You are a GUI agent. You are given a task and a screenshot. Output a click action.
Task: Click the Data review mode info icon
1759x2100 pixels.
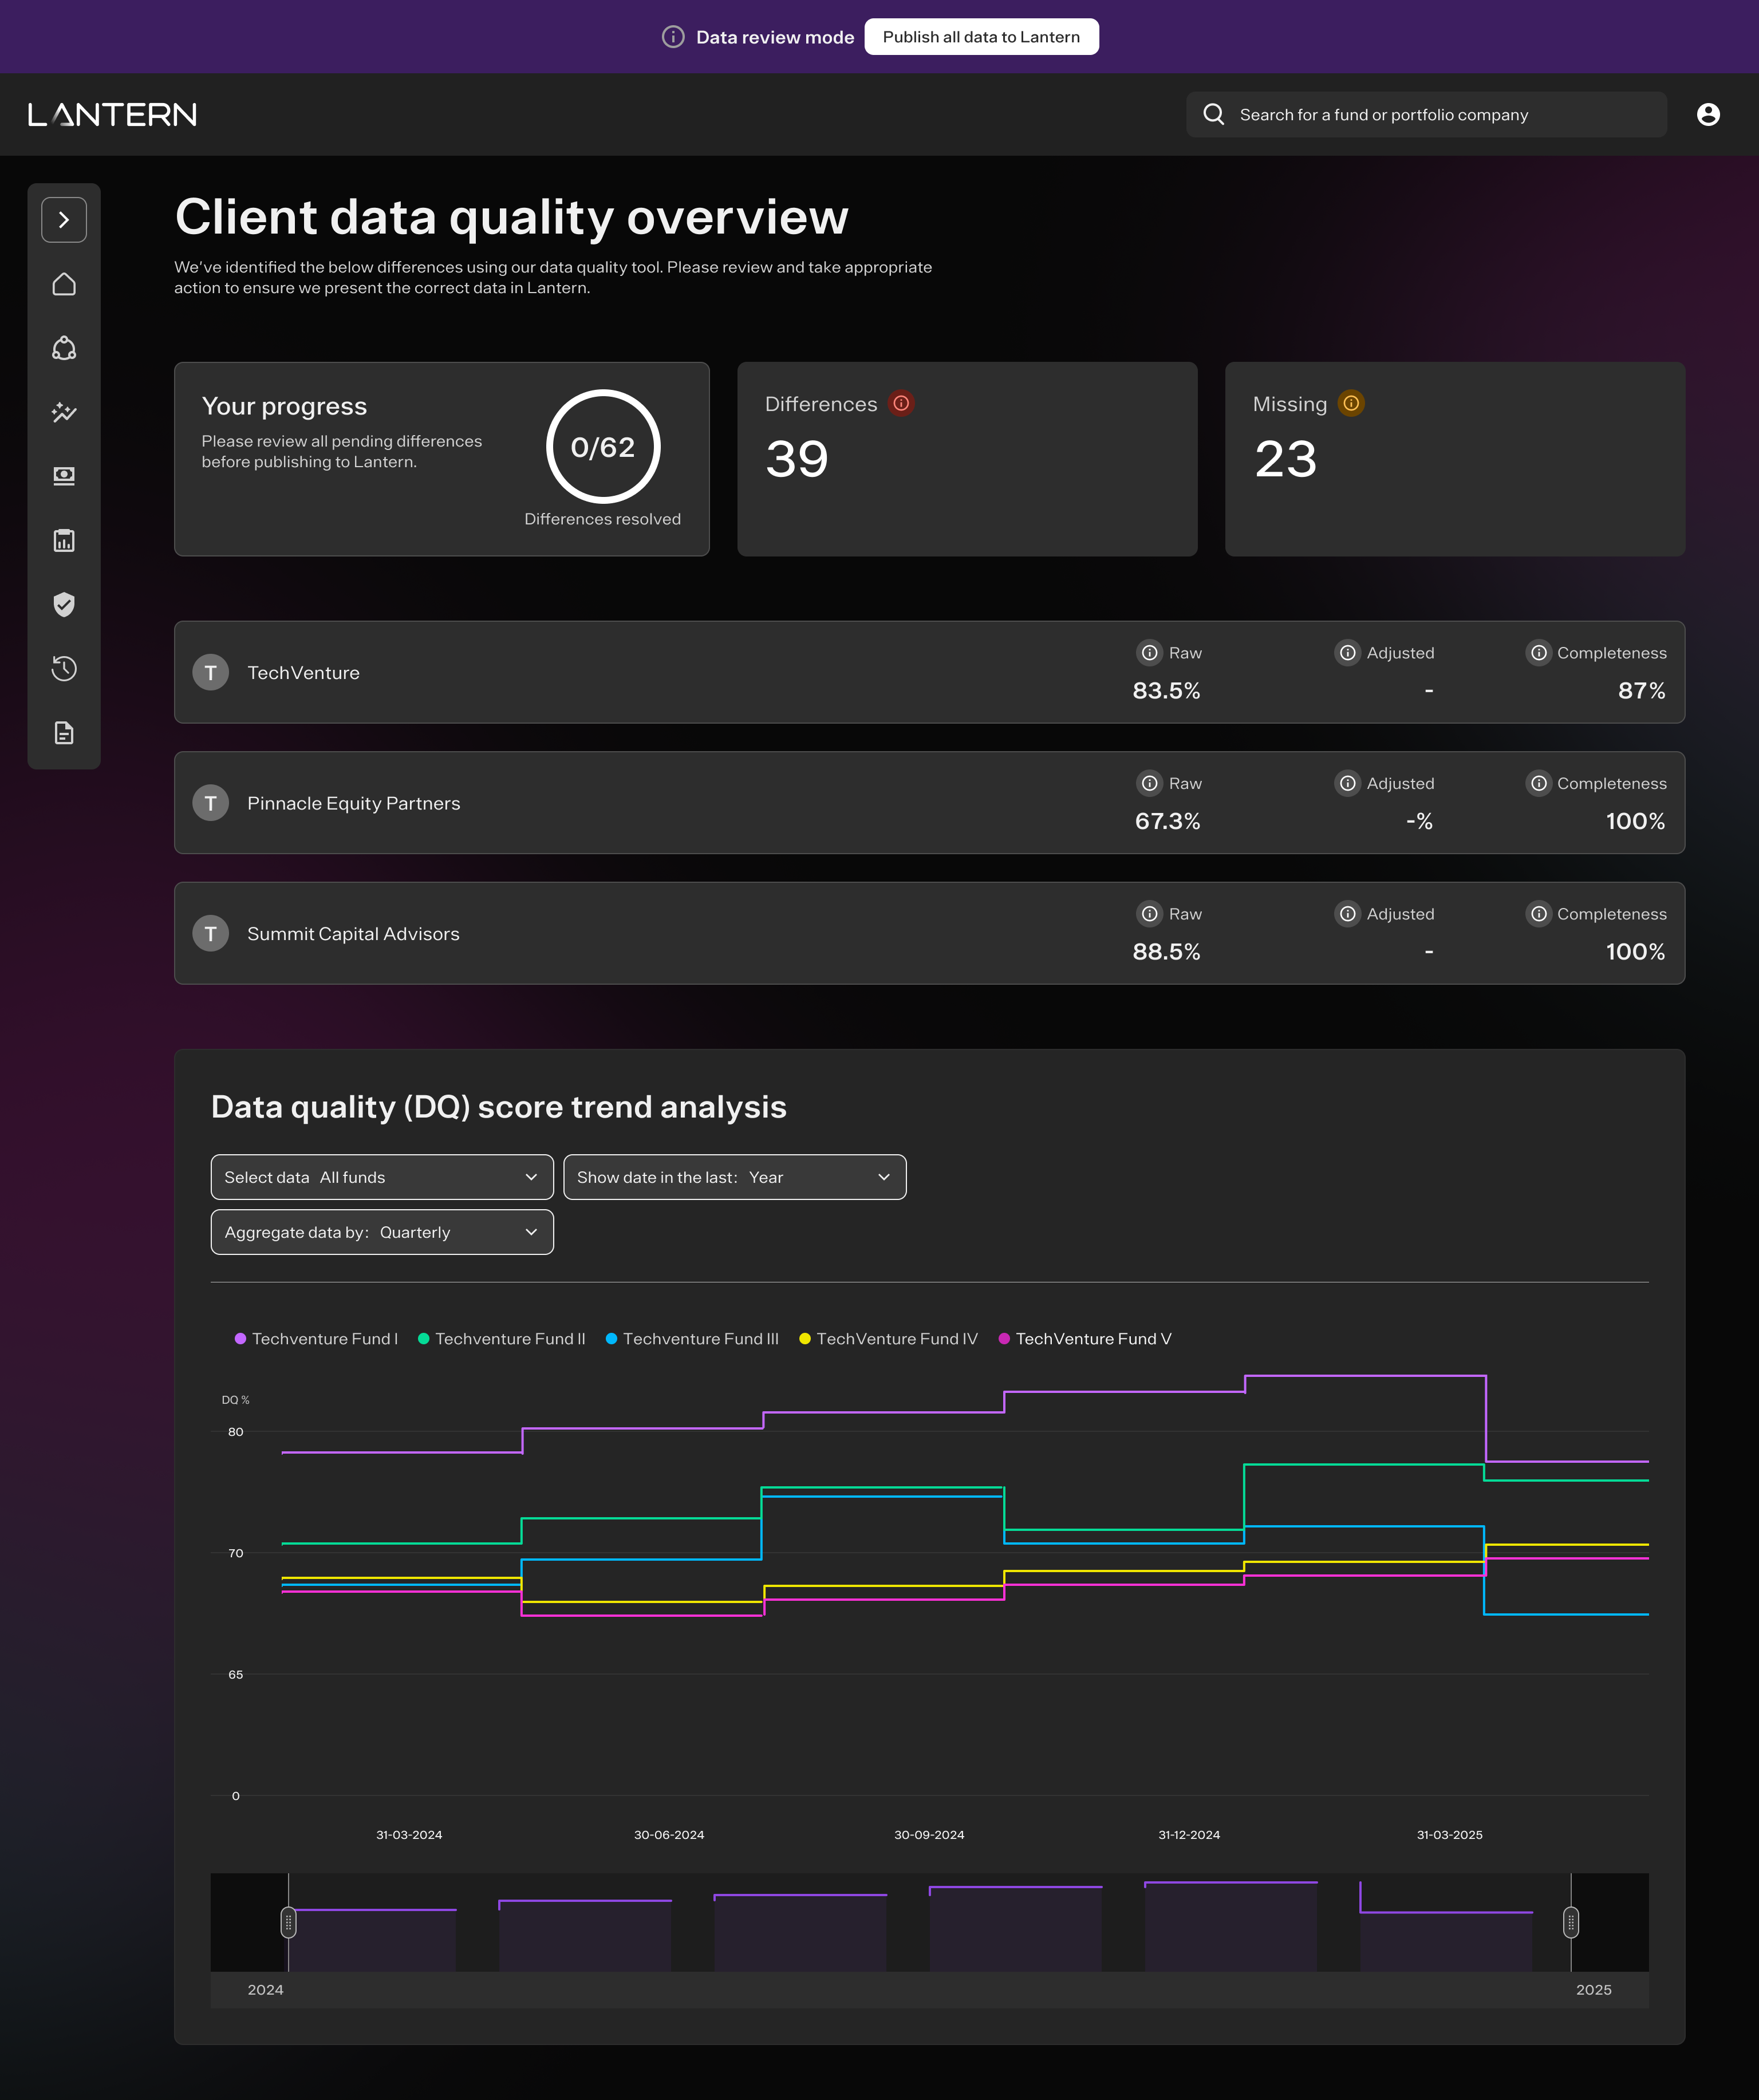(673, 37)
